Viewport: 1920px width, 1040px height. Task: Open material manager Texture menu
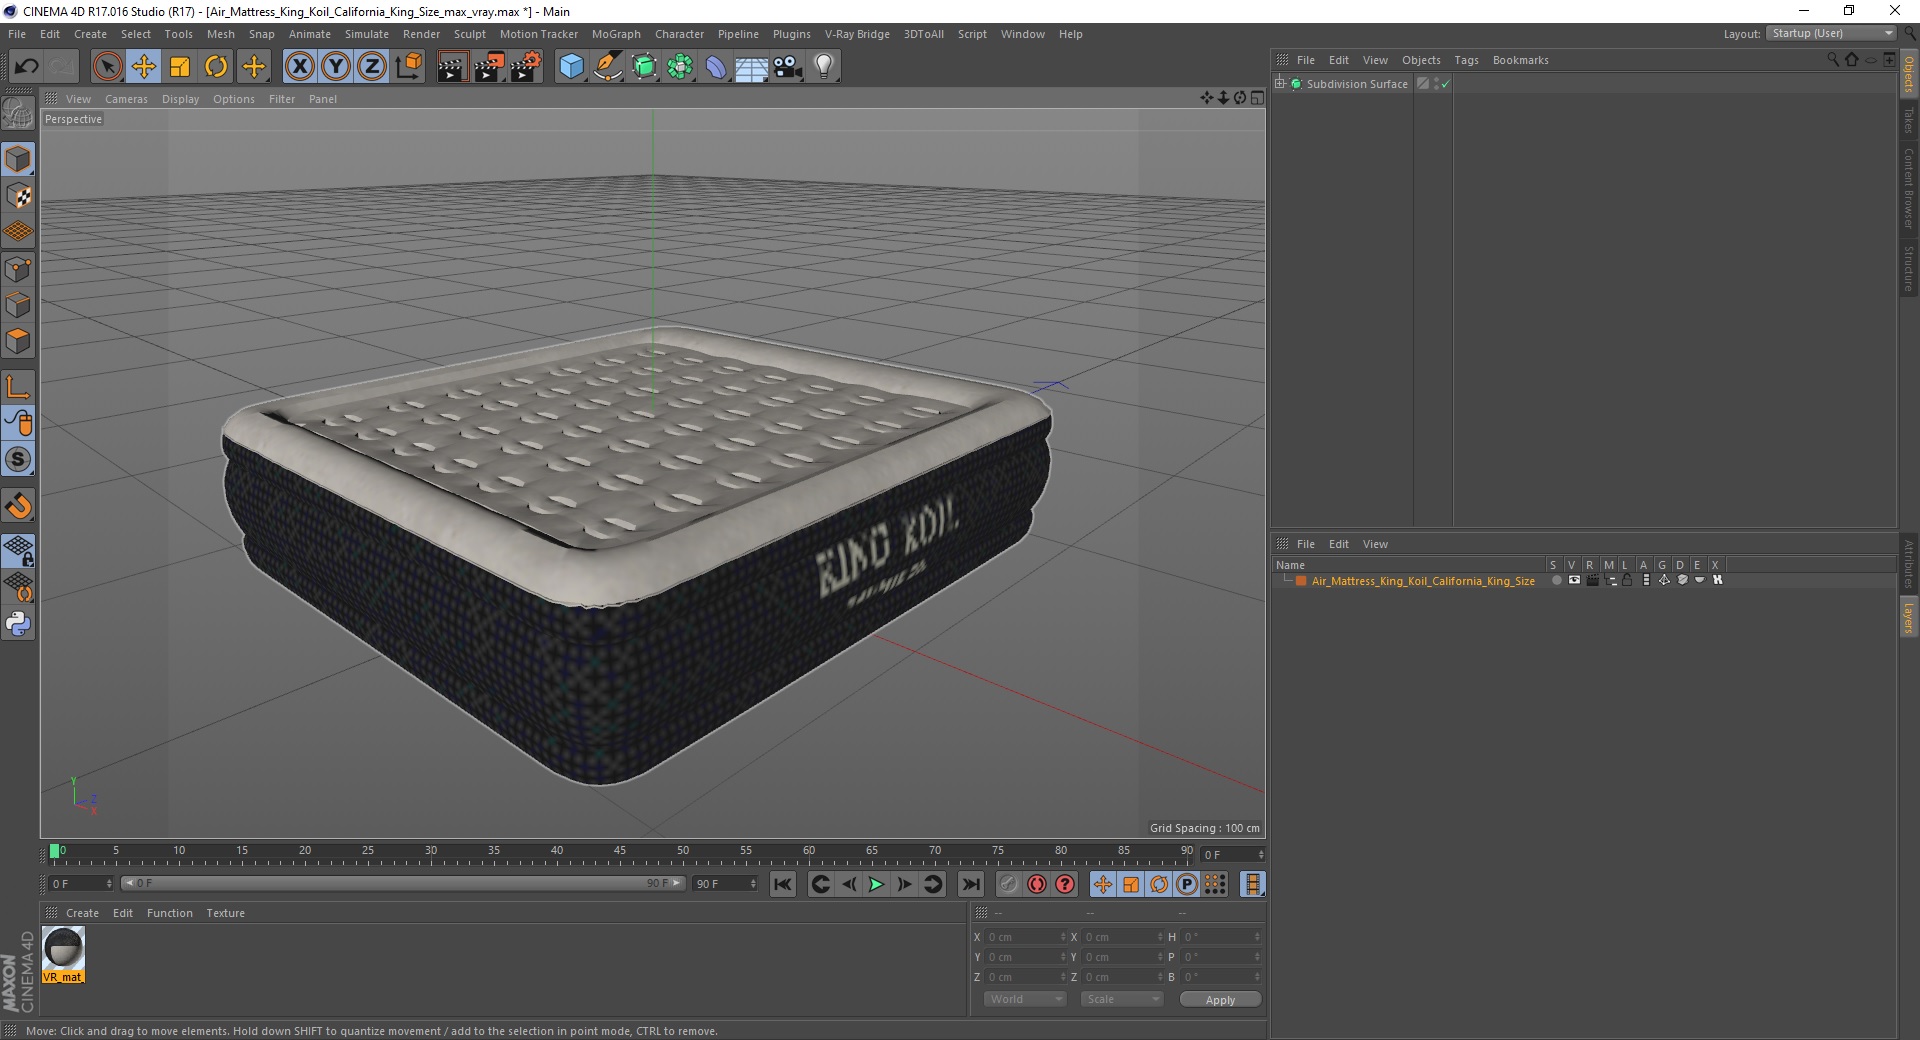[225, 913]
